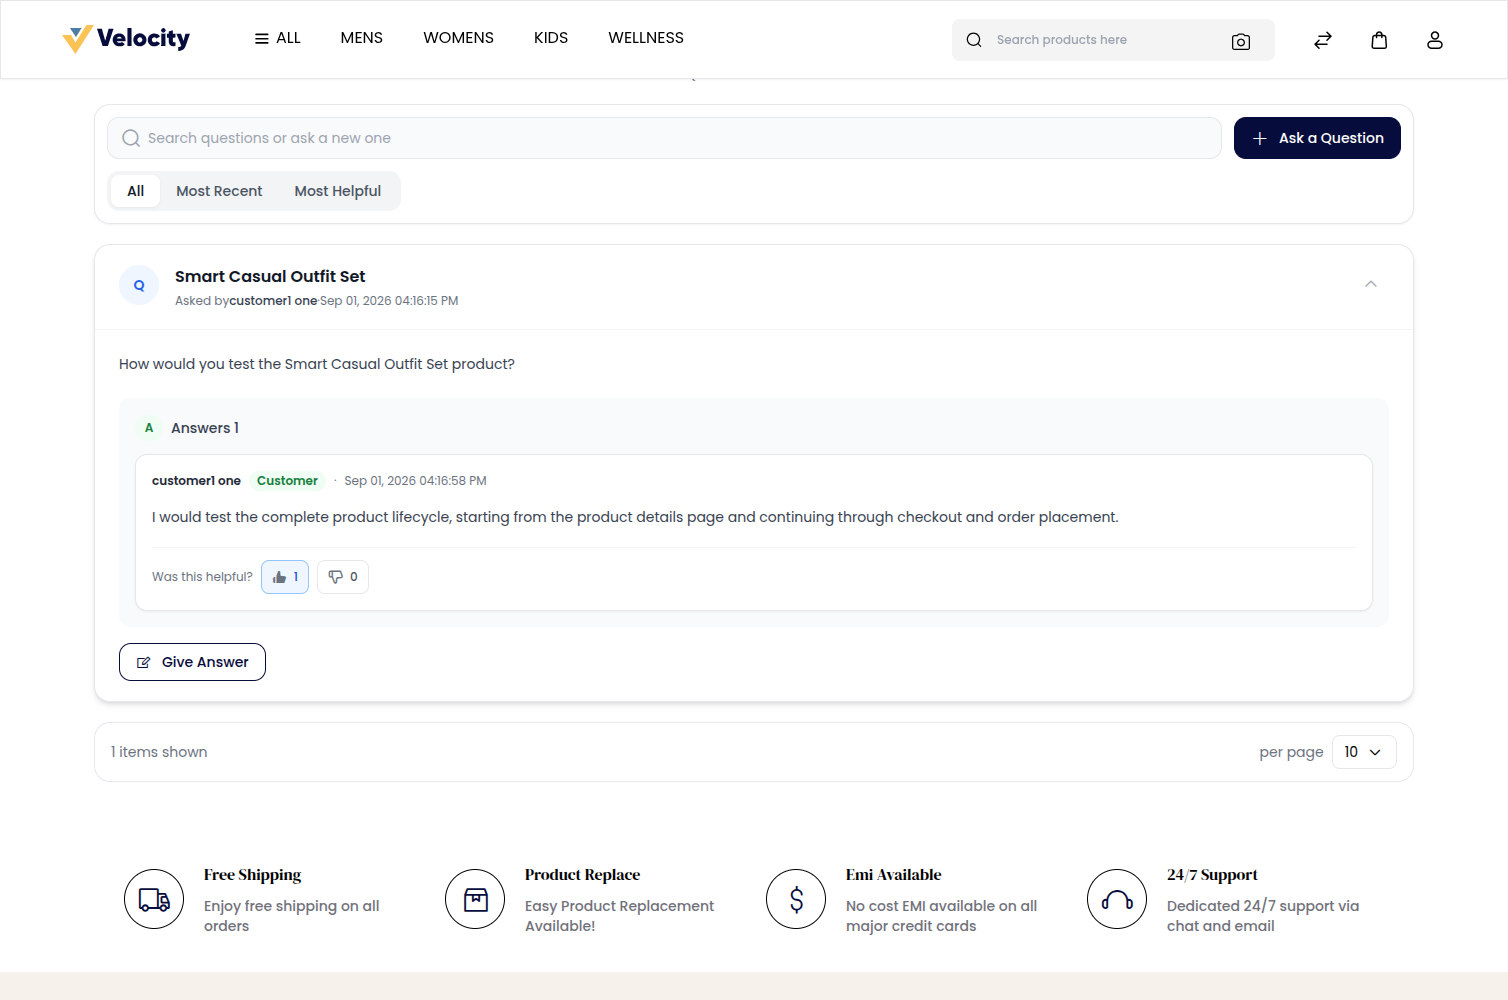Screen dimensions: 1508x1000
Task: Click the Product Replace box icon
Action: click(x=475, y=899)
